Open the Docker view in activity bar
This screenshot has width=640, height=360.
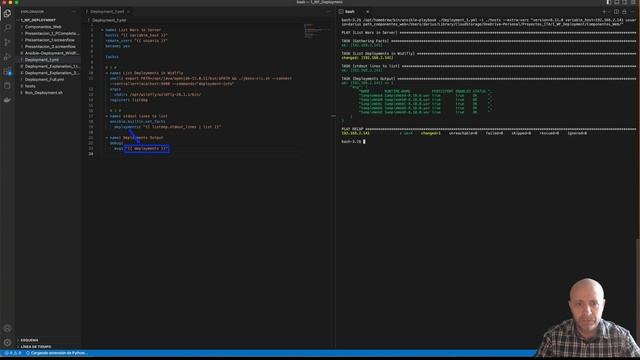click(x=7, y=100)
